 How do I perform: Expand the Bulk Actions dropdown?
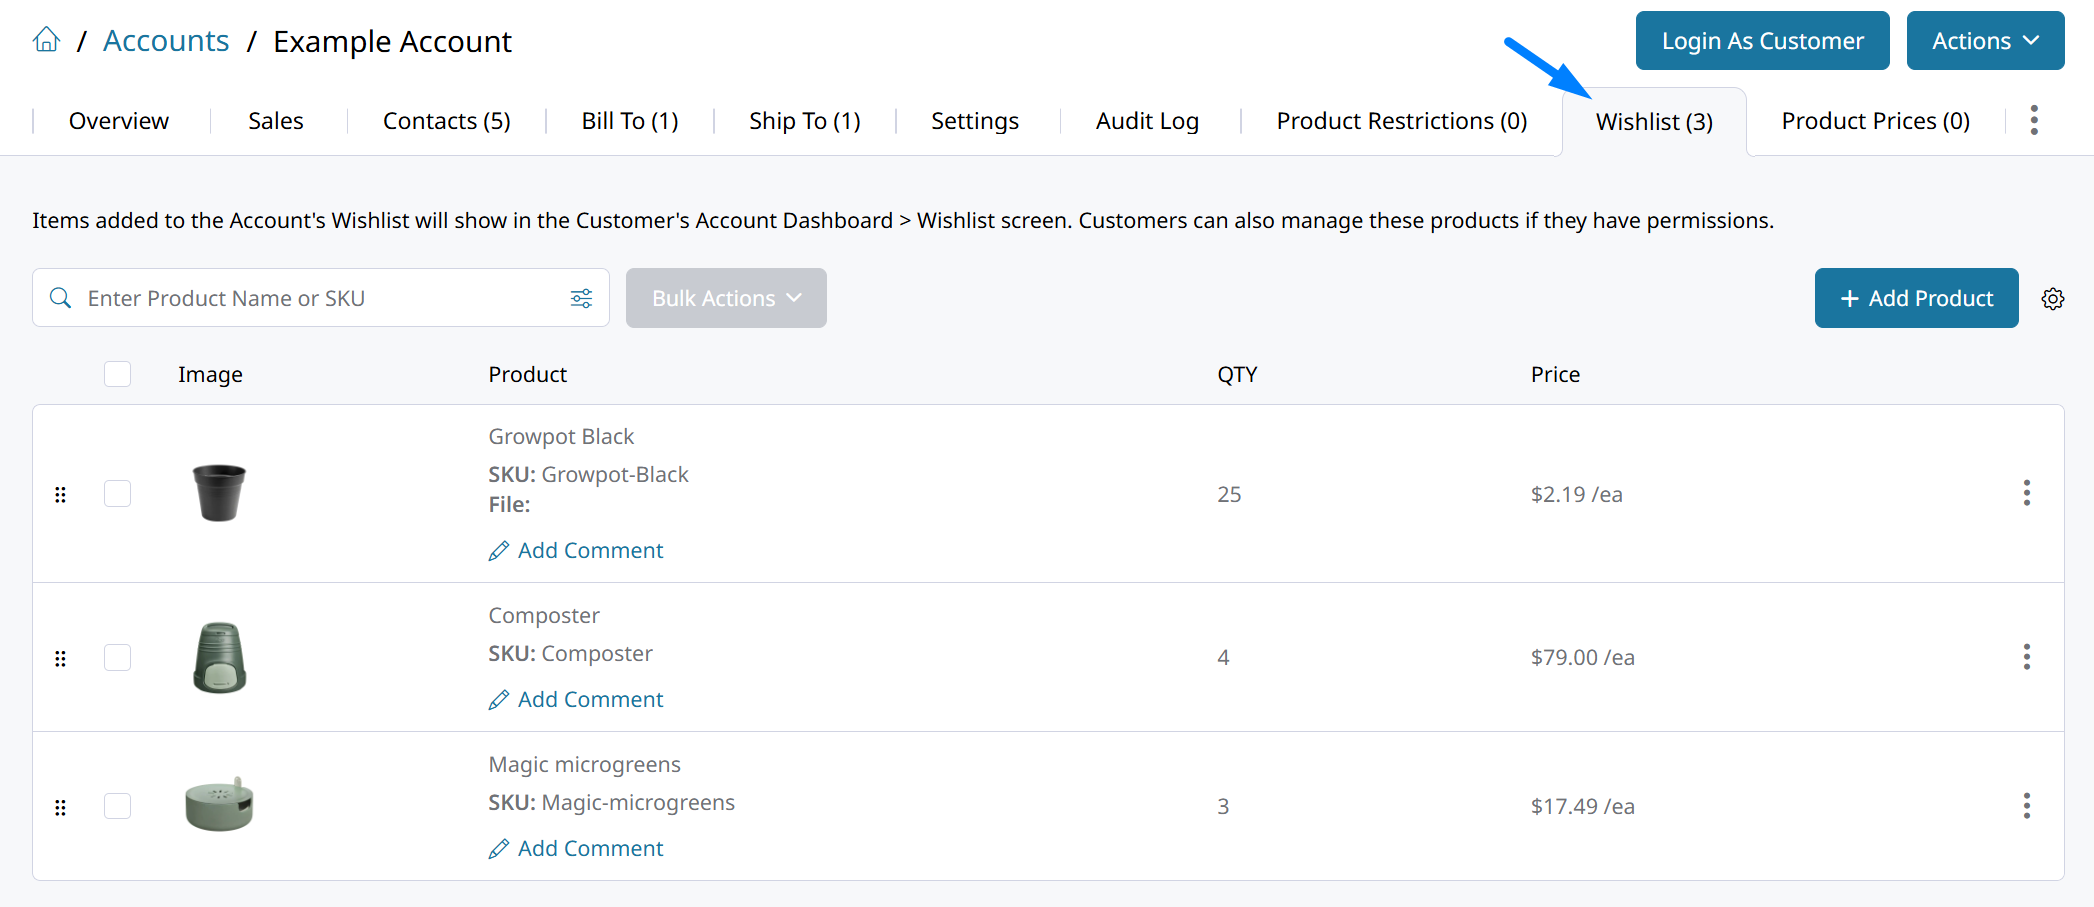click(726, 298)
